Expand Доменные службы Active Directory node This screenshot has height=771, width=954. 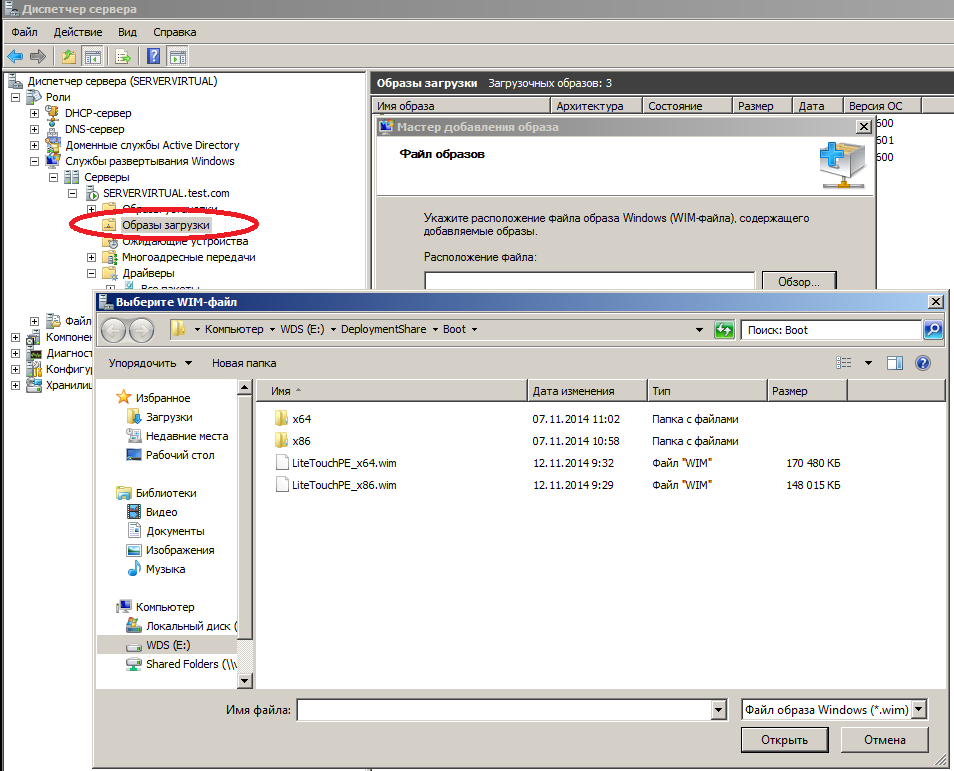[35, 145]
